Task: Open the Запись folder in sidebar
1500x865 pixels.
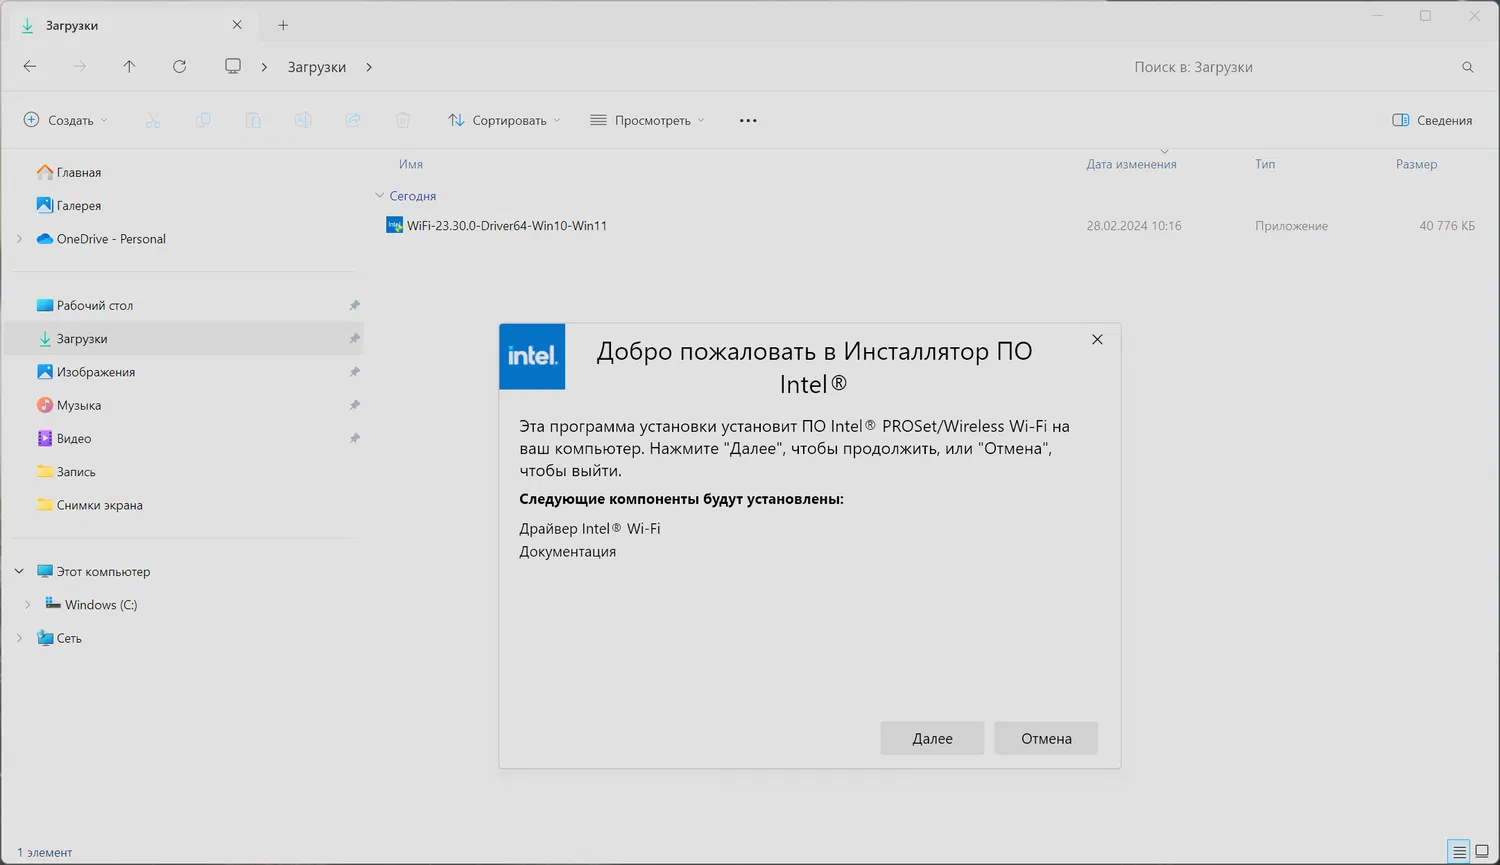Action: coord(76,472)
